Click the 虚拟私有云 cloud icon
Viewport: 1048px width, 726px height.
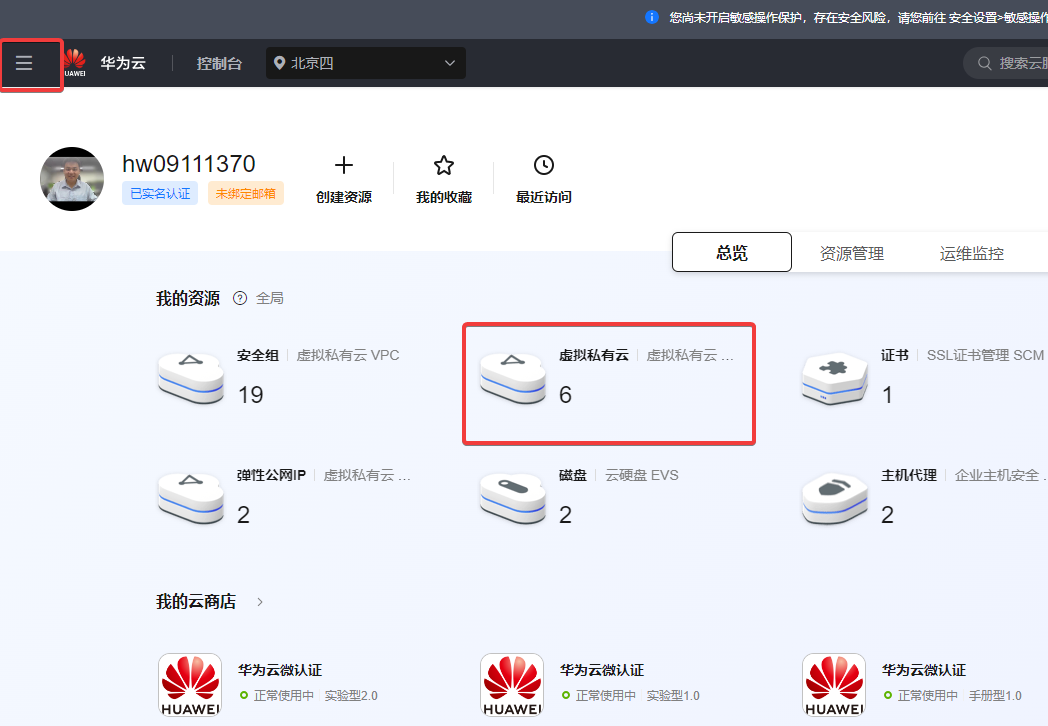513,378
